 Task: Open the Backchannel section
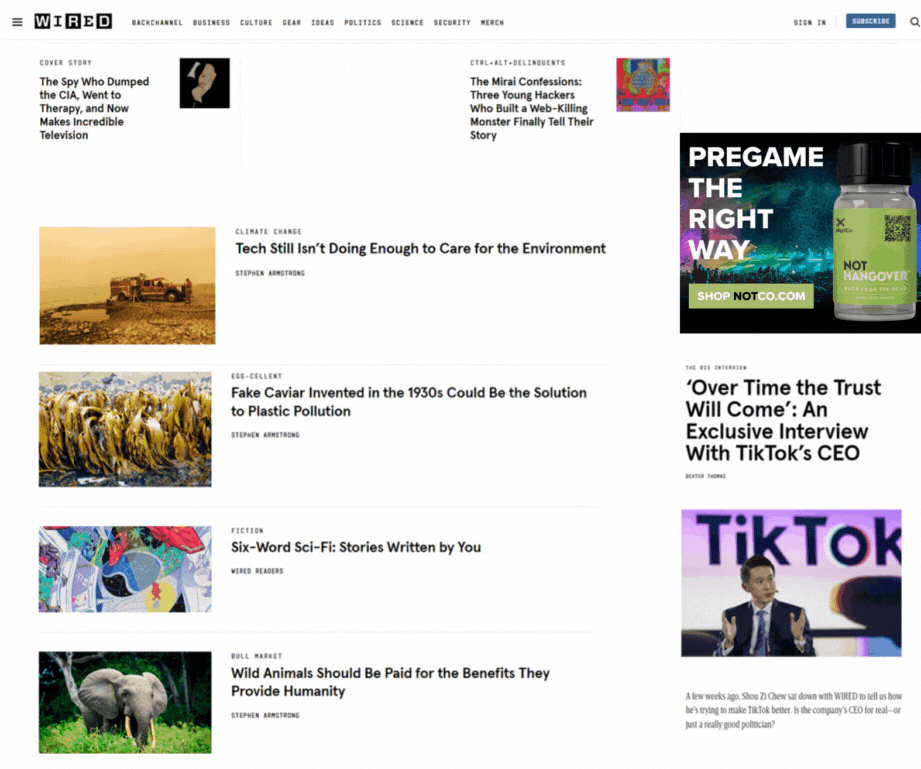[x=157, y=23]
